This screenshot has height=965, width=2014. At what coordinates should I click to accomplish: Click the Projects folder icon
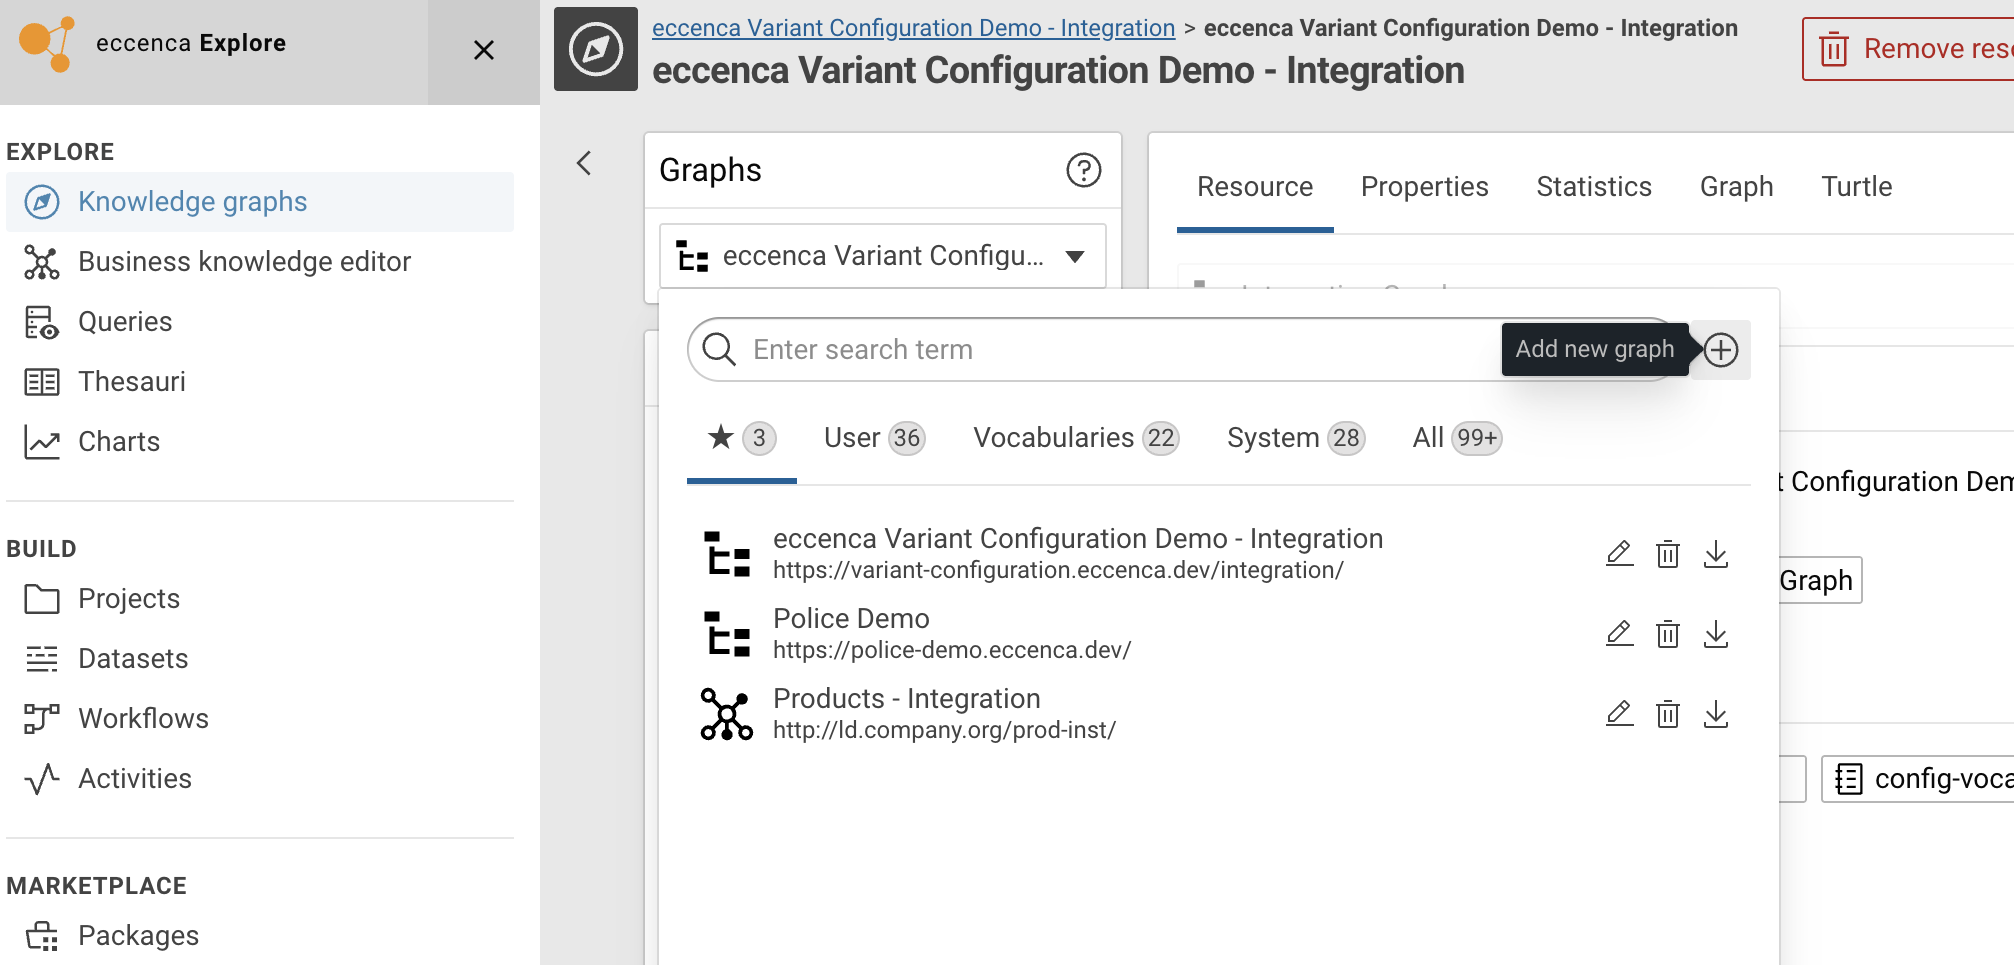(42, 599)
